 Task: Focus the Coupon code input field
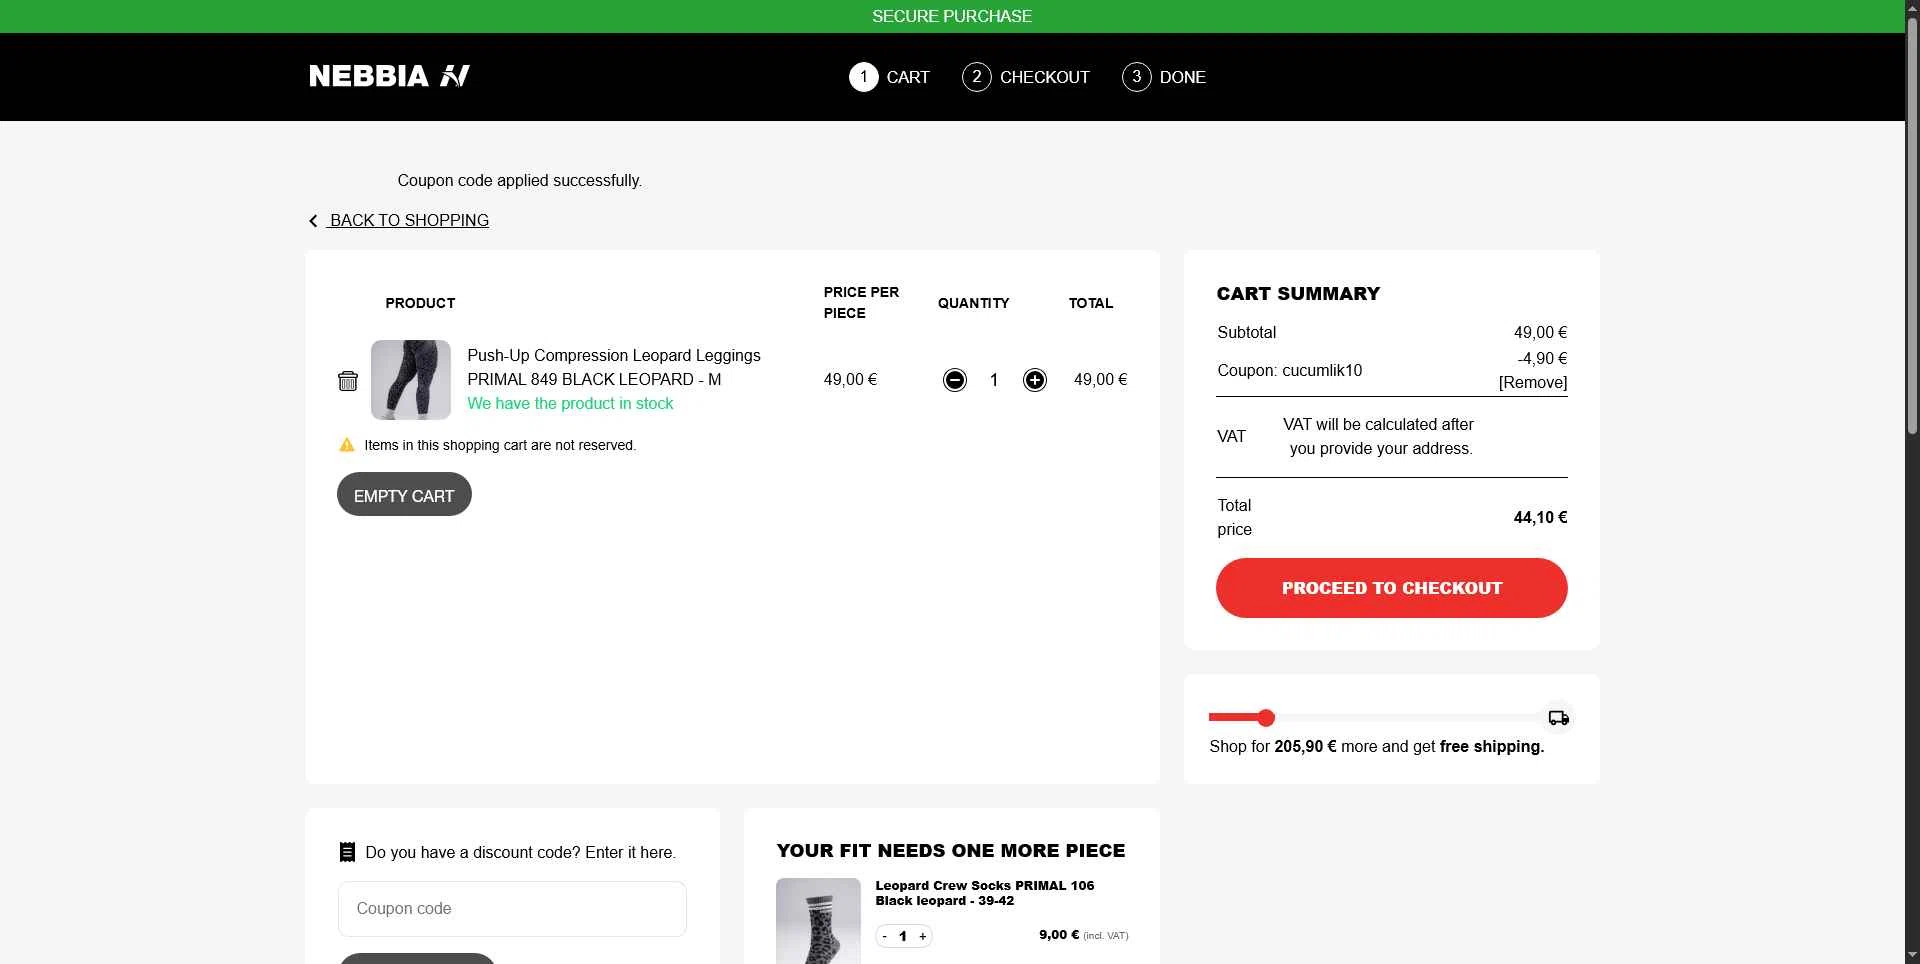pos(512,909)
